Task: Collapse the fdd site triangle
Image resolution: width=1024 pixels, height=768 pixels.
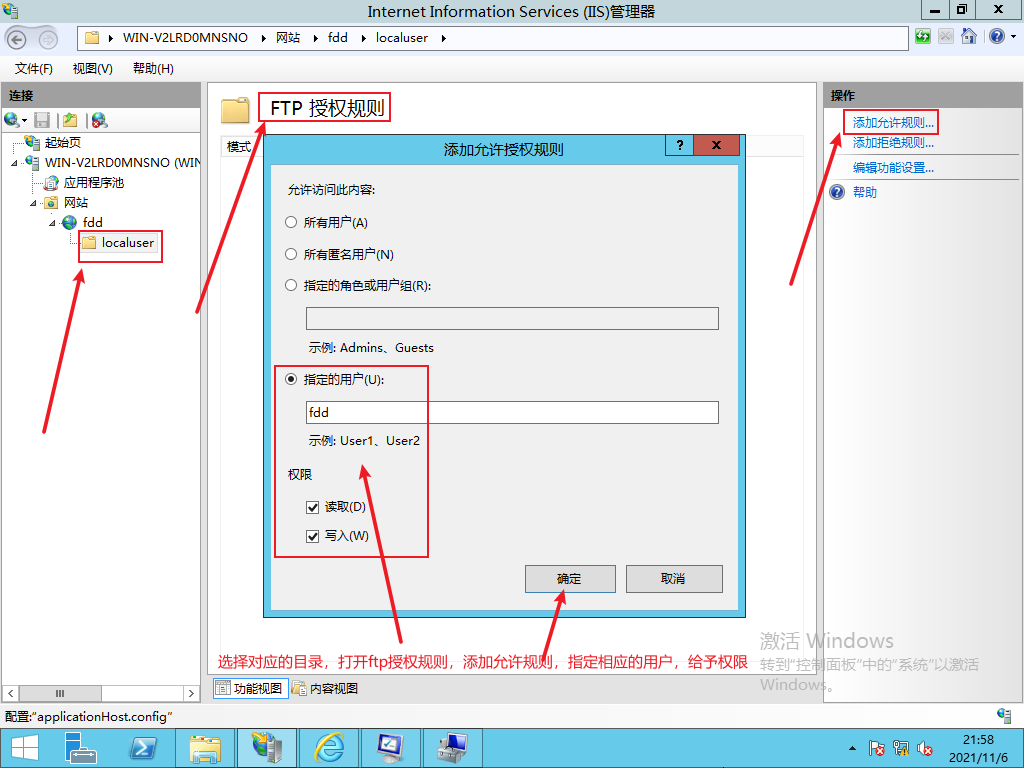Action: point(53,223)
